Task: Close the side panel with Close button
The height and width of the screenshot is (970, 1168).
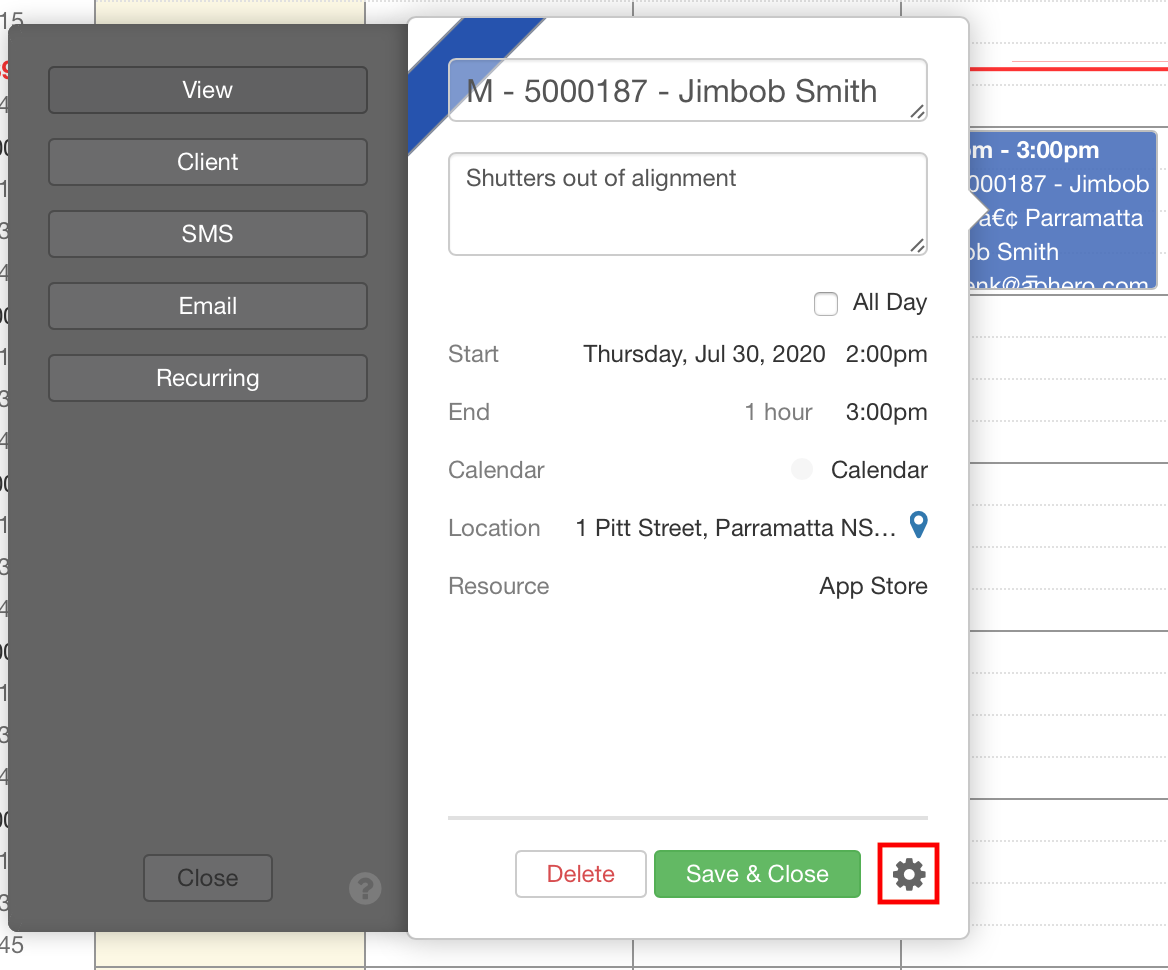Action: (208, 878)
